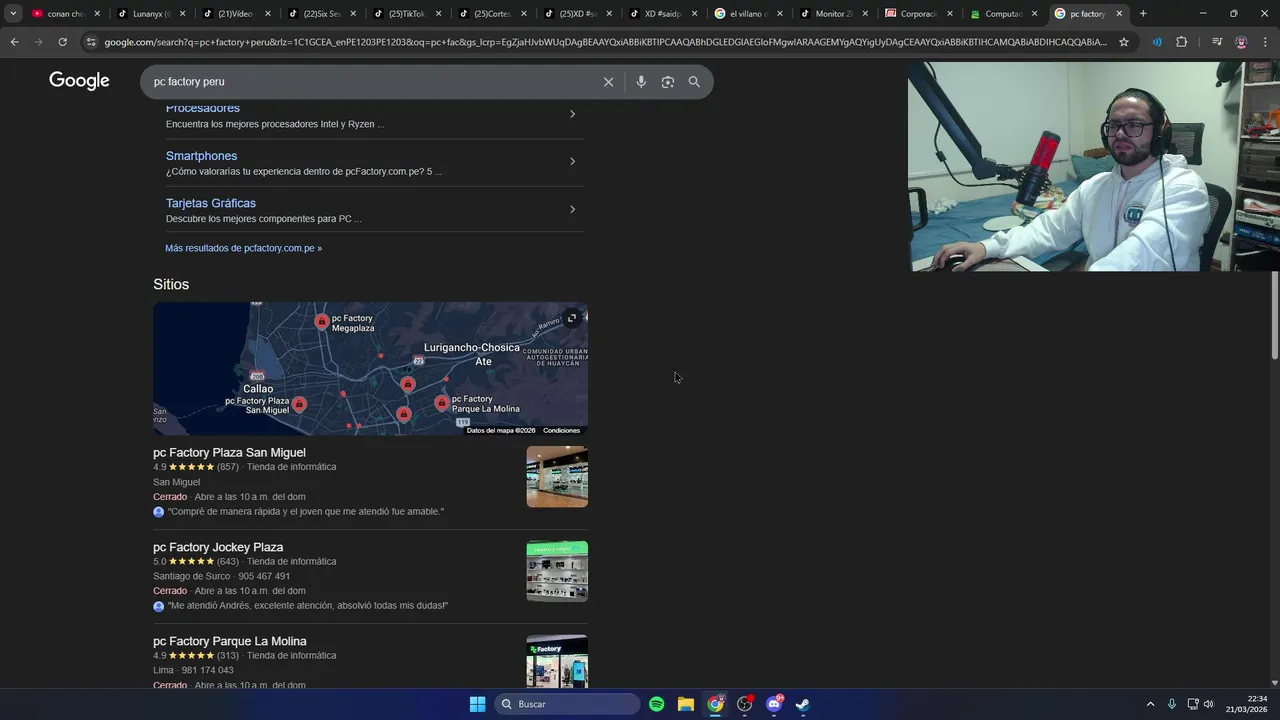Open the Tarjetas Gráficas link

211,203
